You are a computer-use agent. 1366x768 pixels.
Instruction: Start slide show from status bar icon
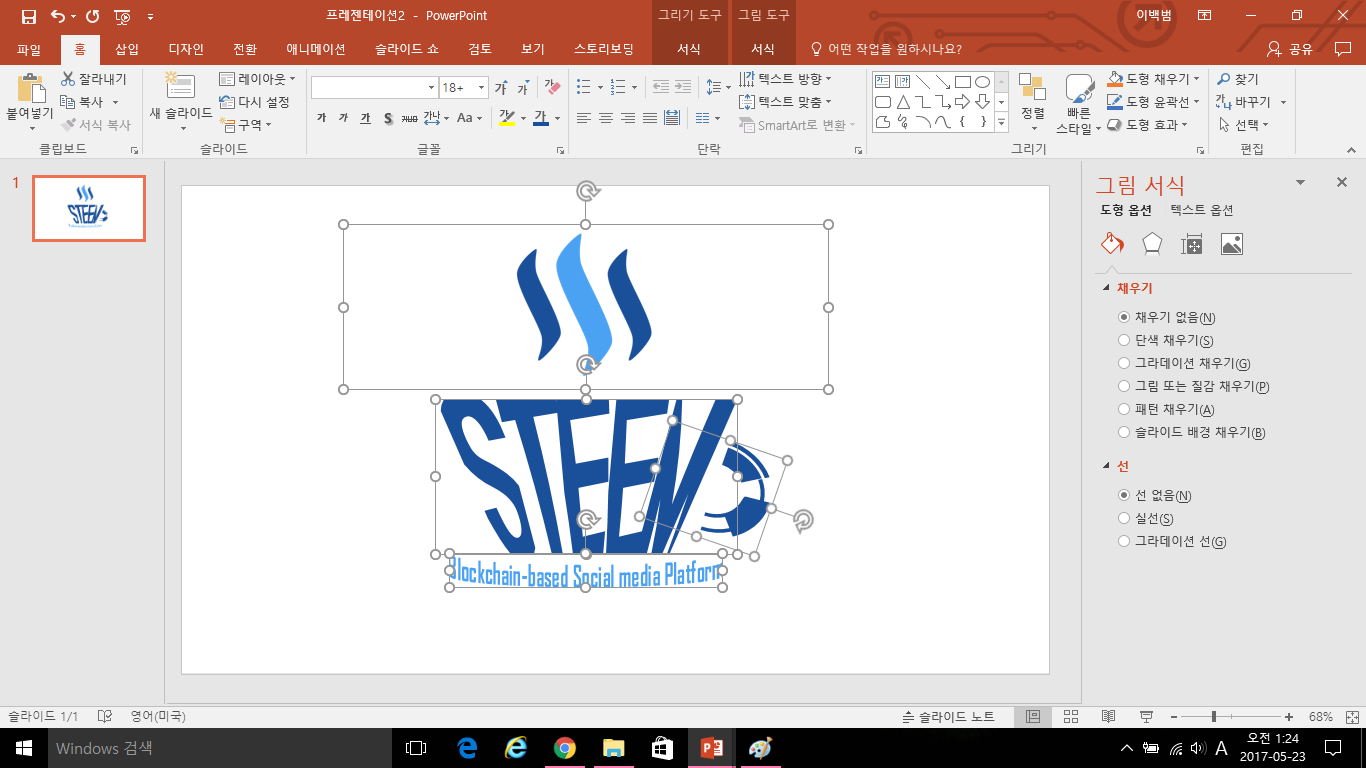[1146, 717]
